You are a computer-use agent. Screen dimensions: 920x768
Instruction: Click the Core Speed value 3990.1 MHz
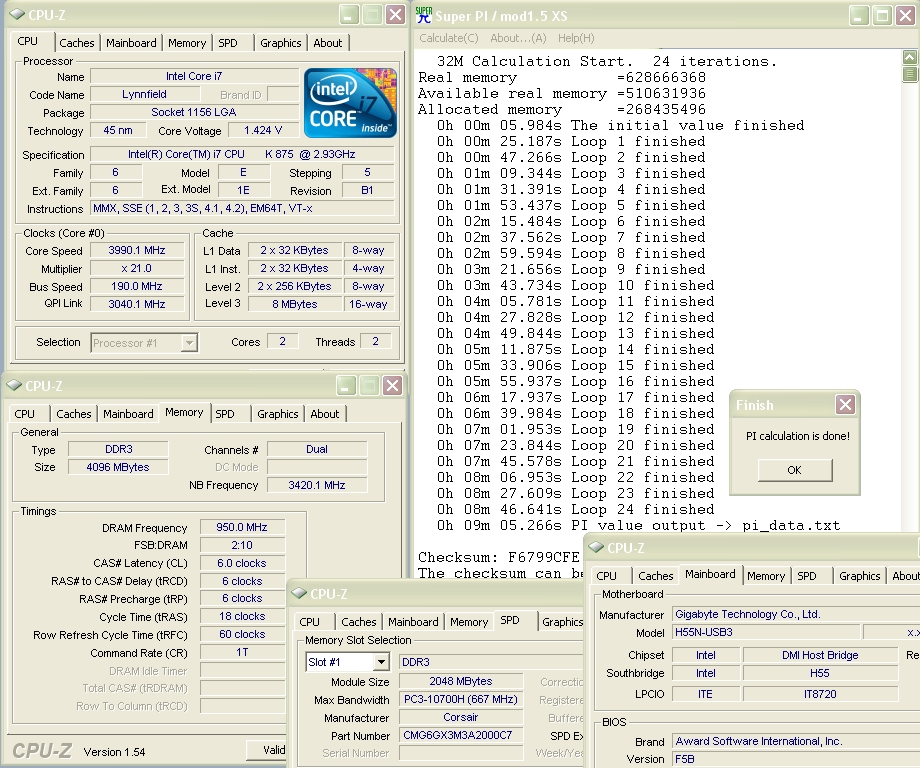tap(137, 251)
